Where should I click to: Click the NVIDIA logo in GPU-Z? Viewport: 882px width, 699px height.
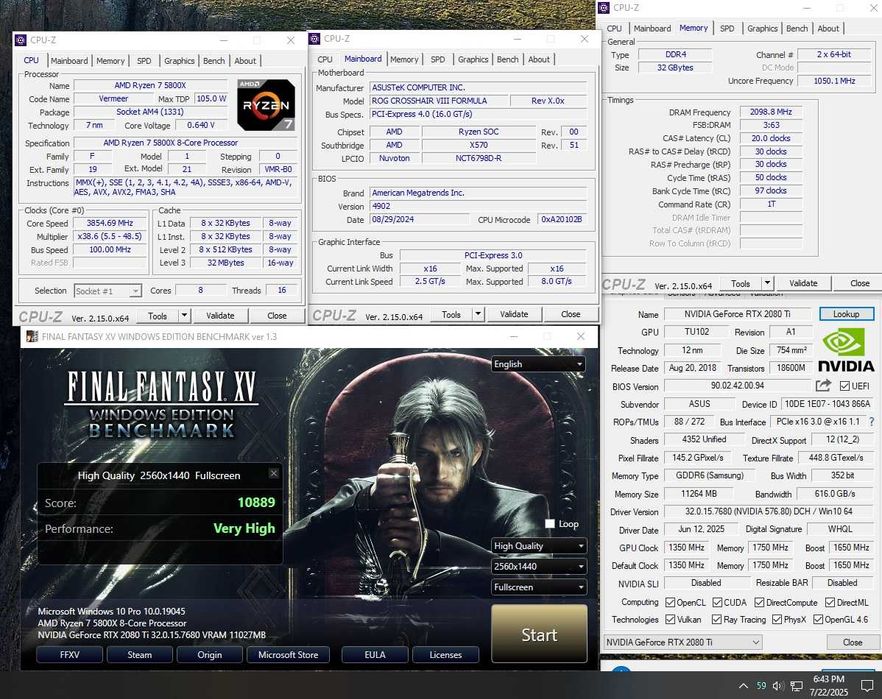[x=845, y=351]
